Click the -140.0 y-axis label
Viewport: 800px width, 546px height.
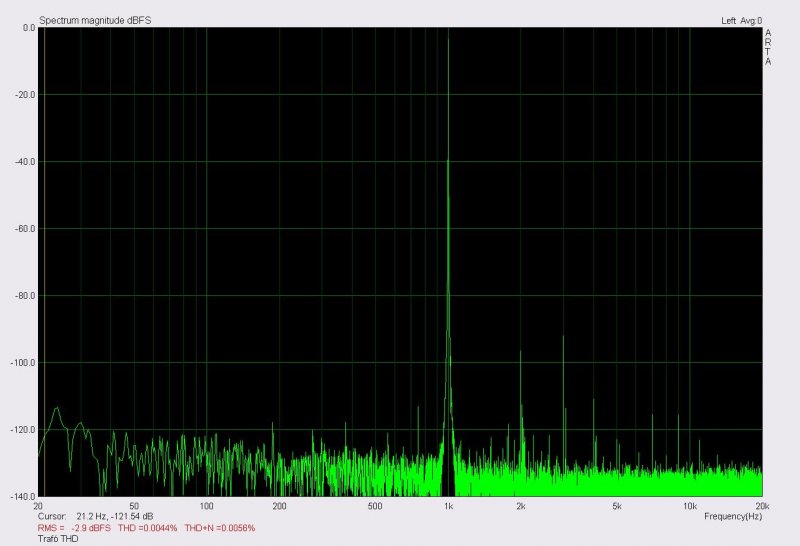(x=23, y=497)
